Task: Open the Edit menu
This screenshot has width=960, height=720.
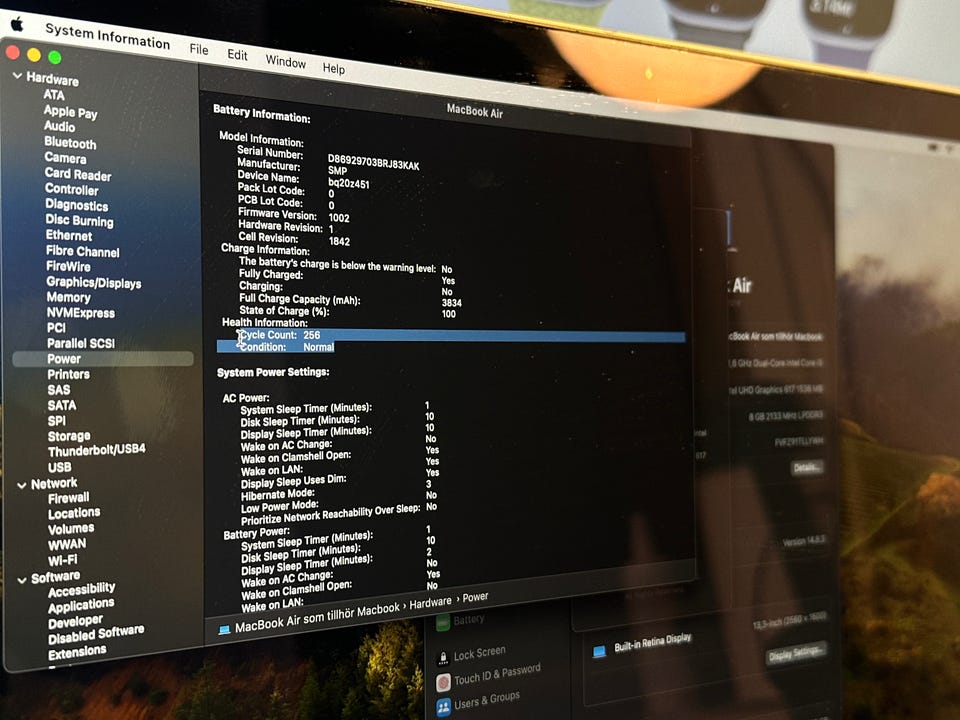Action: coord(237,54)
